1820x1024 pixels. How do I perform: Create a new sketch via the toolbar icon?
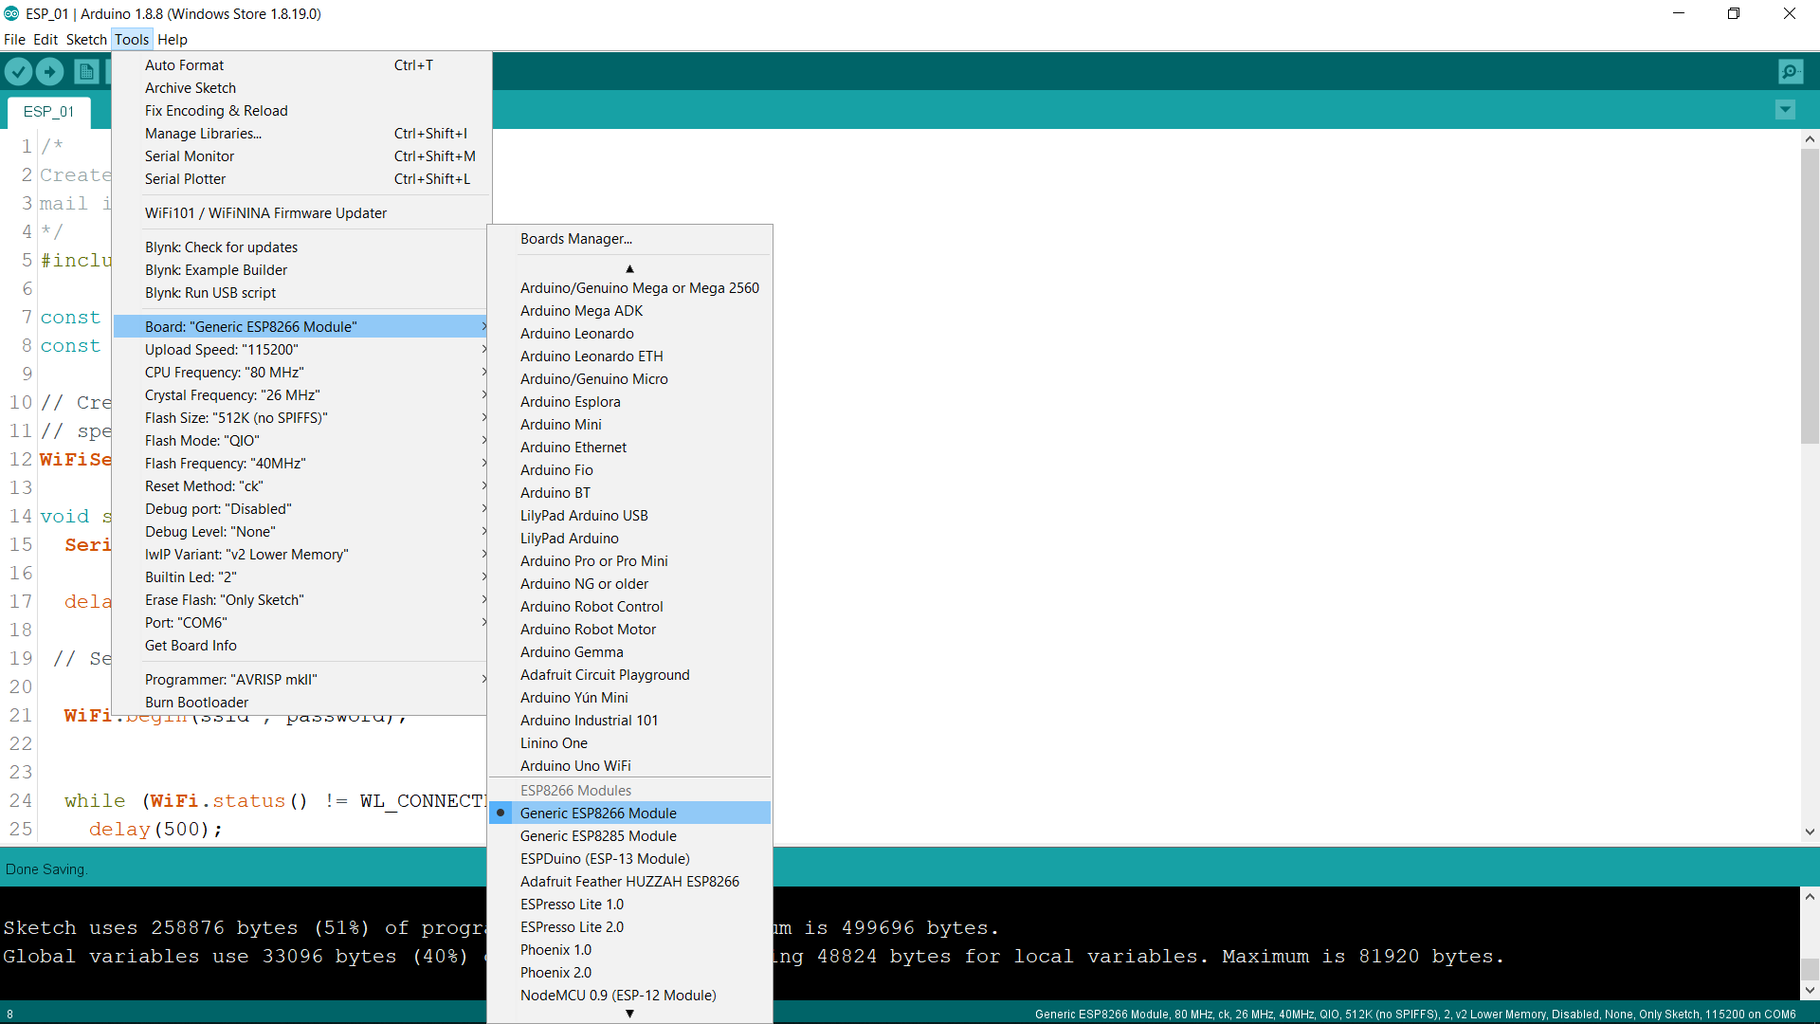(87, 71)
